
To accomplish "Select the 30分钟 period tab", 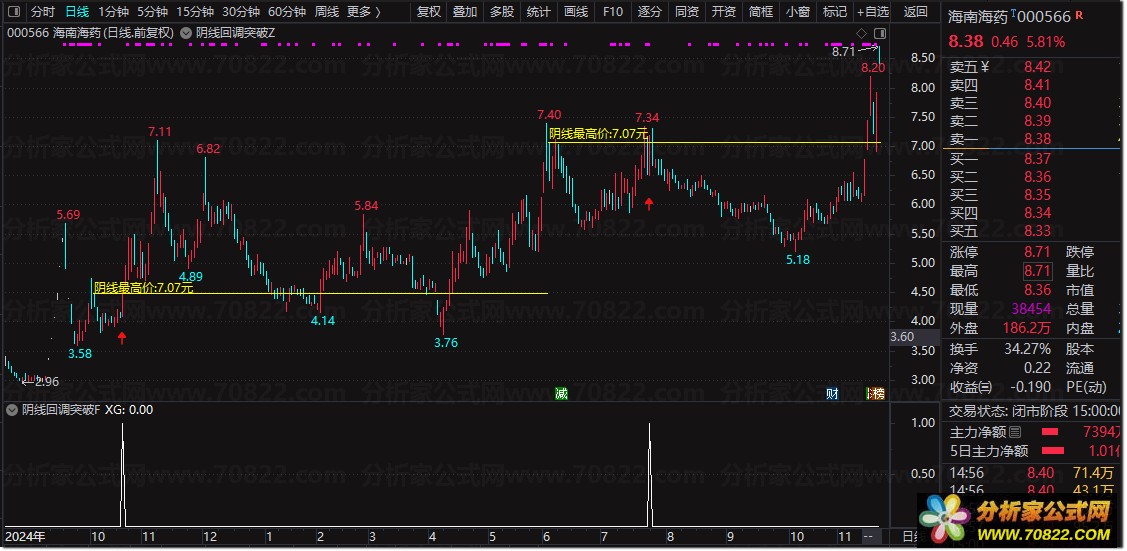I will pos(241,11).
